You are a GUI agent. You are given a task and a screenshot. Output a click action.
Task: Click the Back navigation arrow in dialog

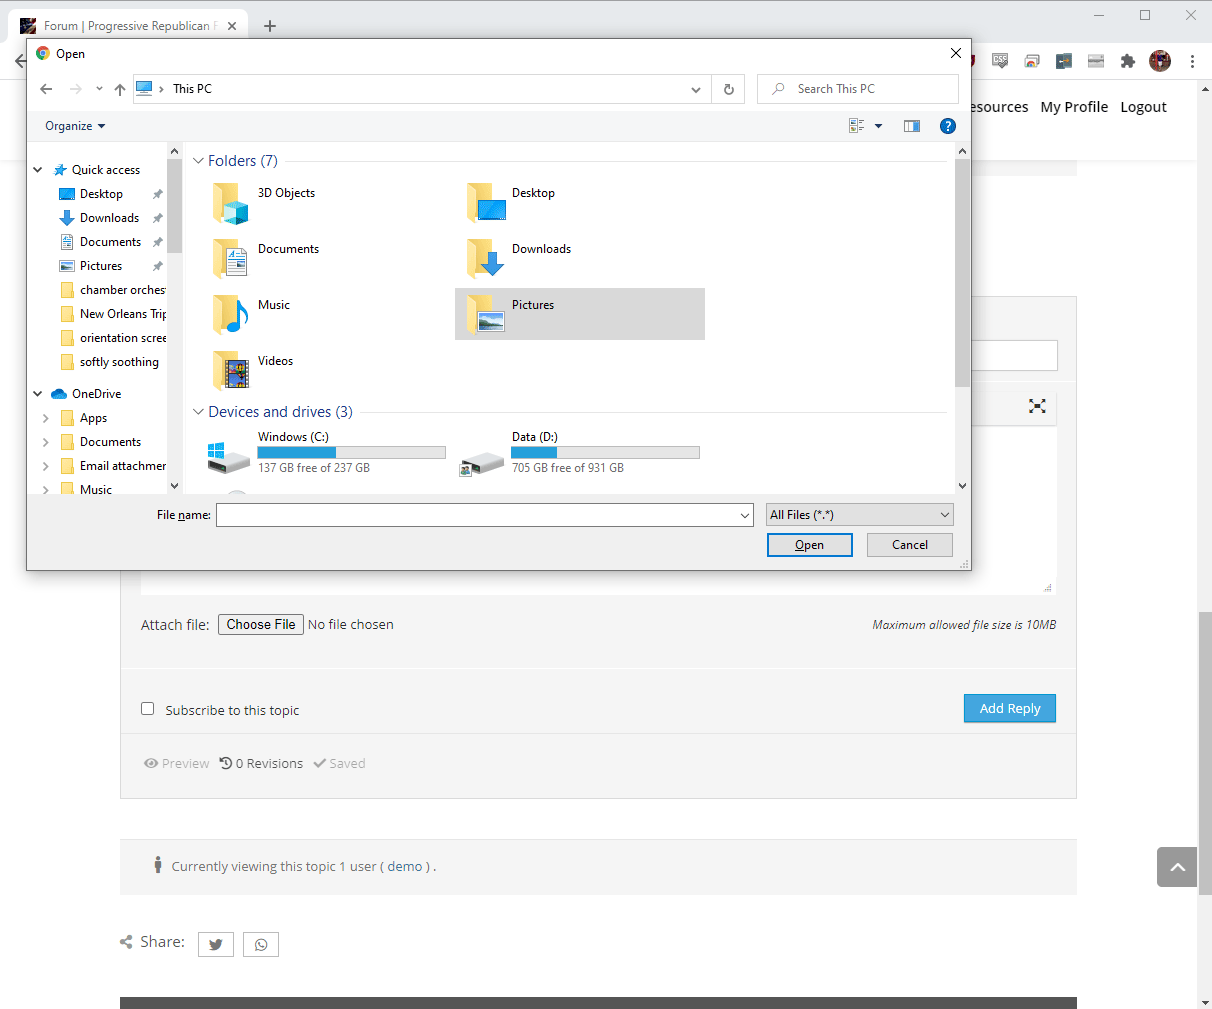(x=46, y=89)
